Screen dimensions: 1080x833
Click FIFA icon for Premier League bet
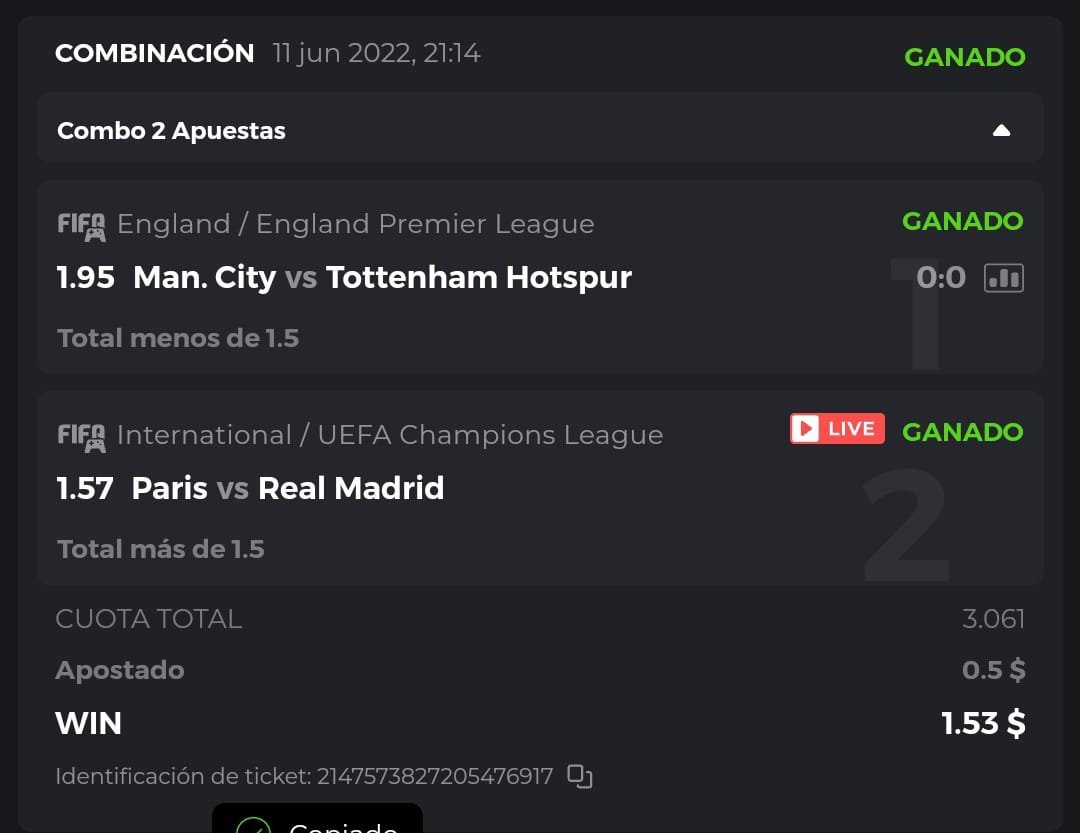[x=81, y=226]
